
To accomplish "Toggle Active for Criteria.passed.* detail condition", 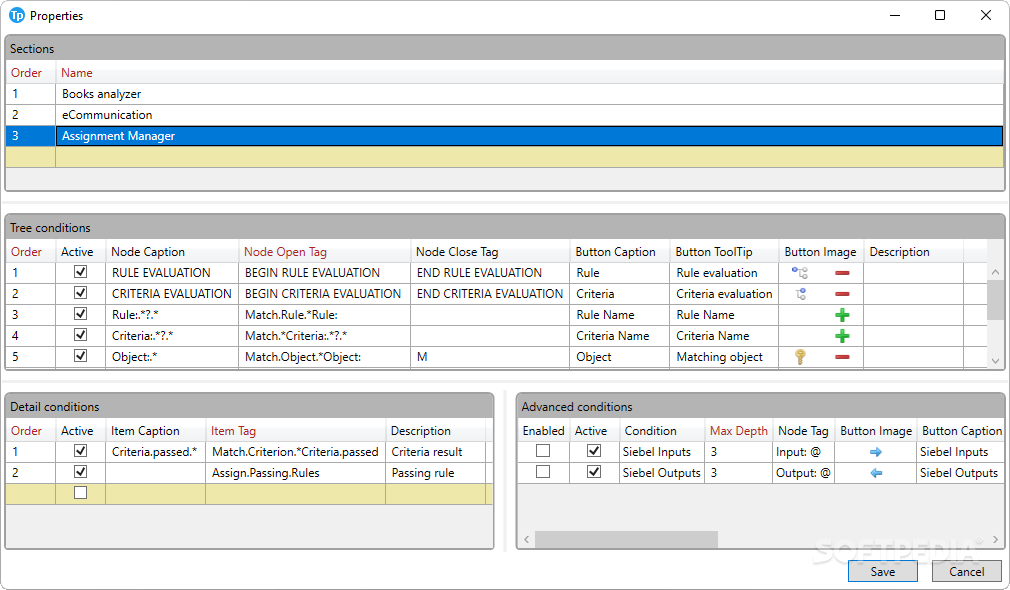I will (x=81, y=451).
